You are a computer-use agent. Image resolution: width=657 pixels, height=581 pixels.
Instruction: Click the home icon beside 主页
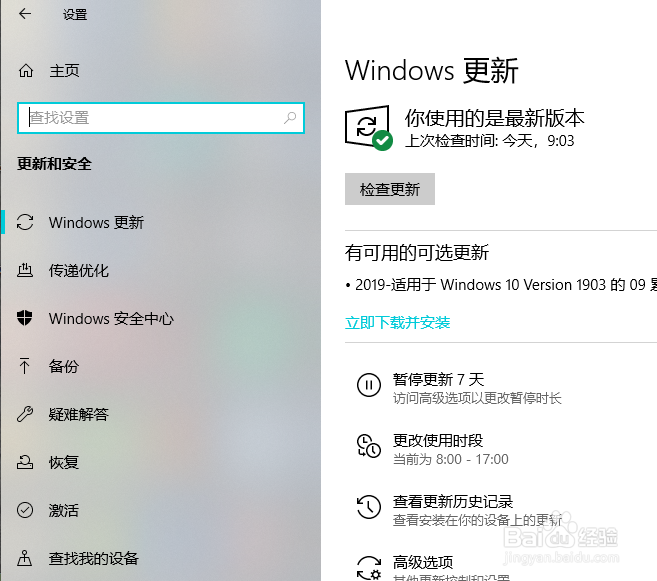click(26, 71)
